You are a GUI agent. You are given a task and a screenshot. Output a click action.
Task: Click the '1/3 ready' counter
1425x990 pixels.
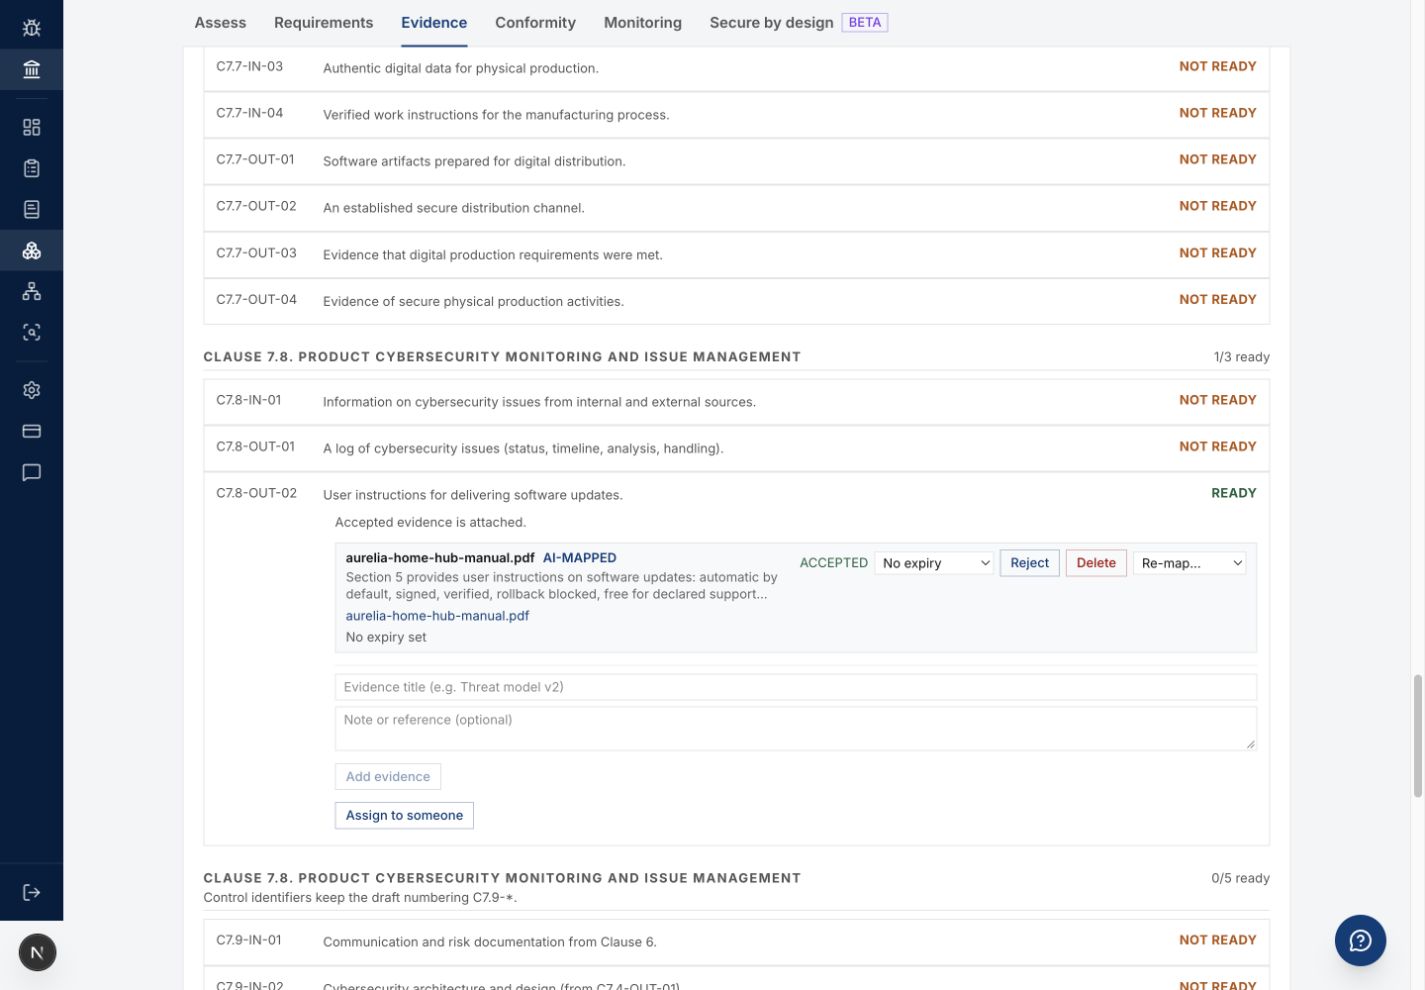(1241, 357)
